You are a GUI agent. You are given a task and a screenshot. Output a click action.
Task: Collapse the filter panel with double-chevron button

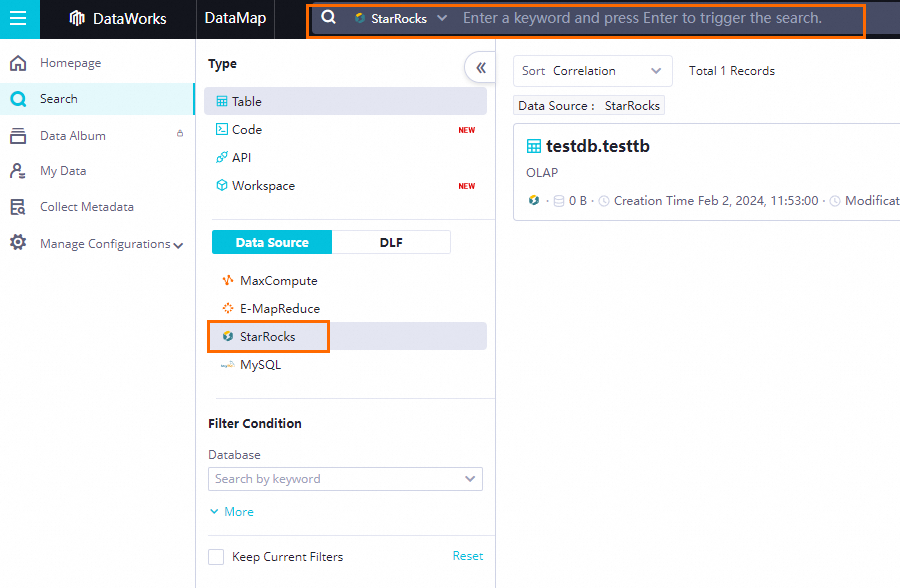(x=480, y=68)
